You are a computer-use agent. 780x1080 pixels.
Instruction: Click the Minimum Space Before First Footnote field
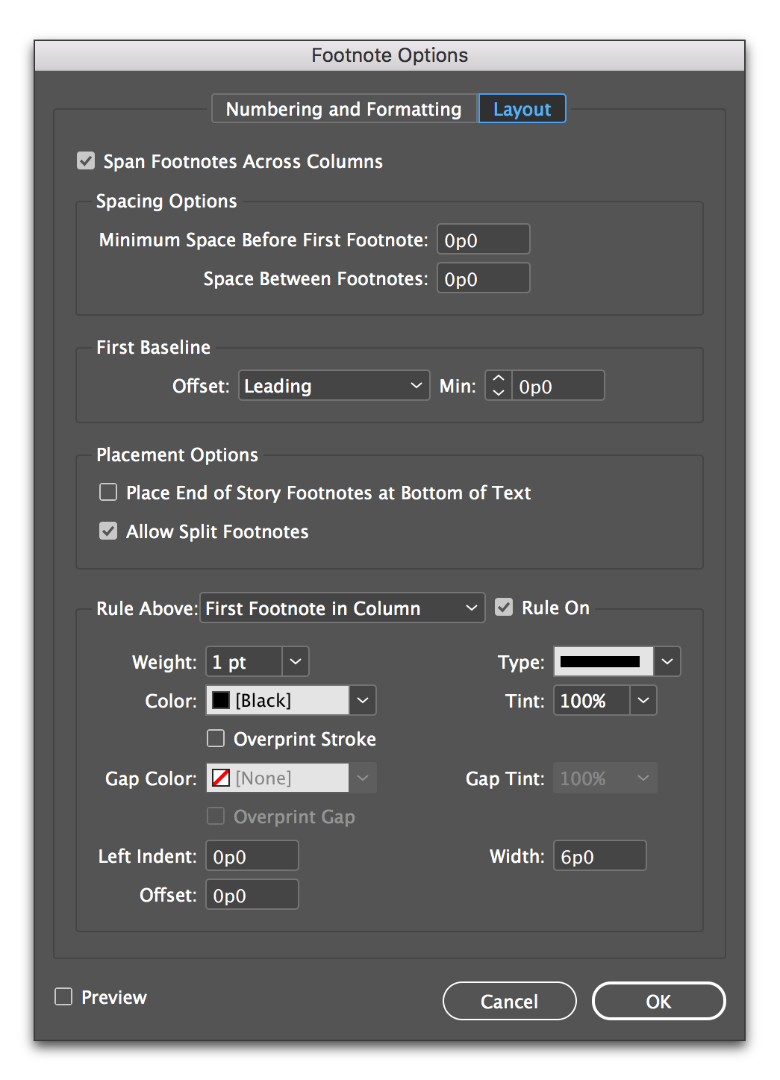(483, 239)
